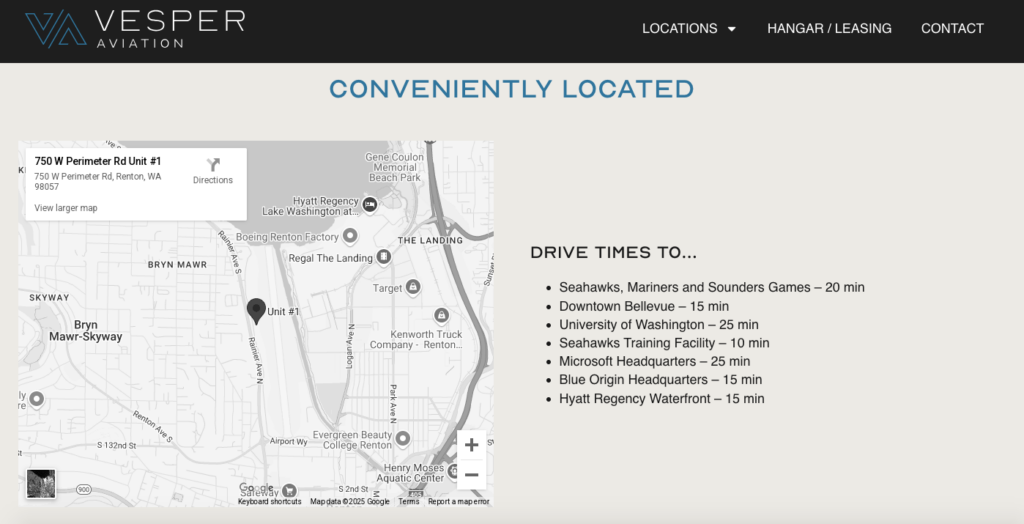Open the Locations dropdown menu
This screenshot has height=524, width=1024.
pyautogui.click(x=688, y=29)
